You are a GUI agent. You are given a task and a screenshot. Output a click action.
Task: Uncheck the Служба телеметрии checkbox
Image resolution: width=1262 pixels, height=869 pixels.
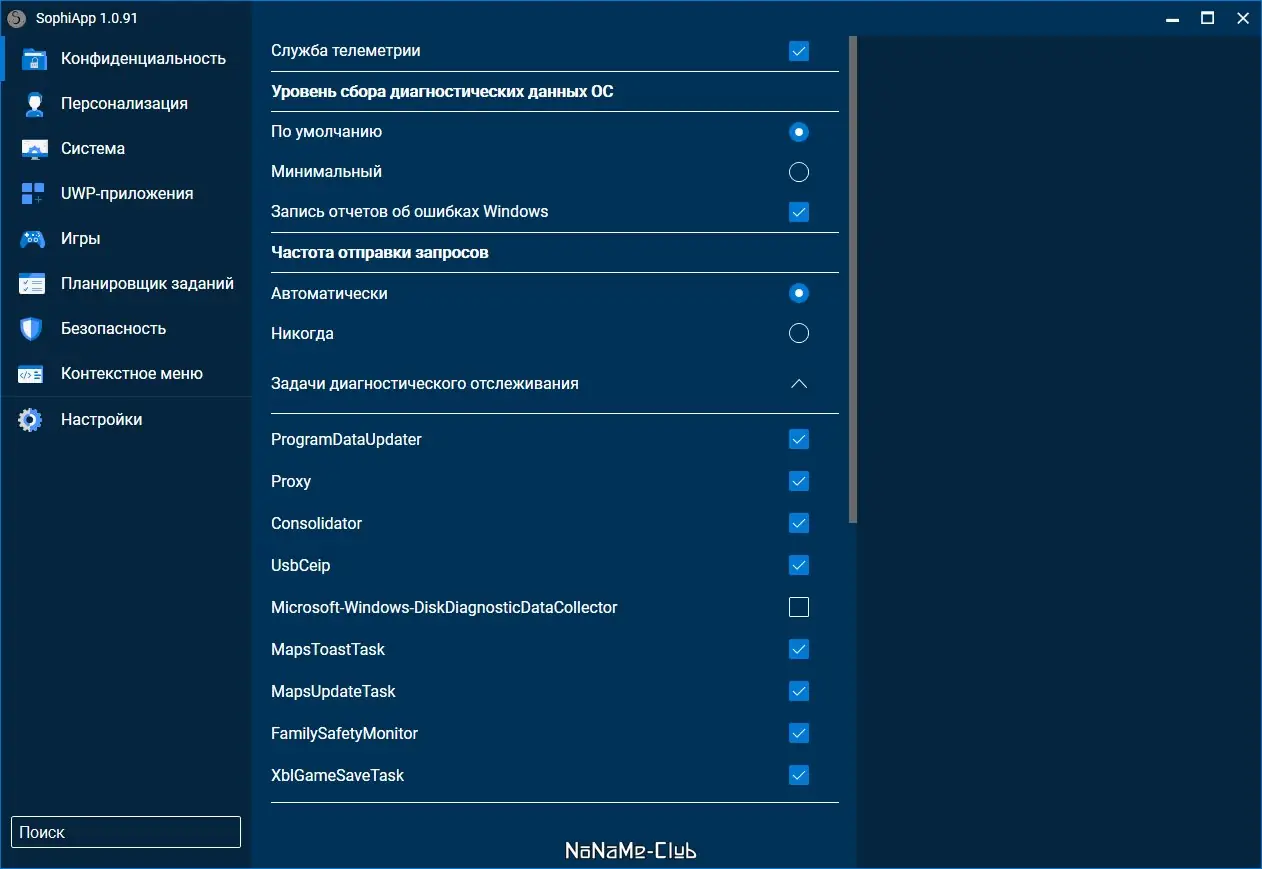pos(799,51)
